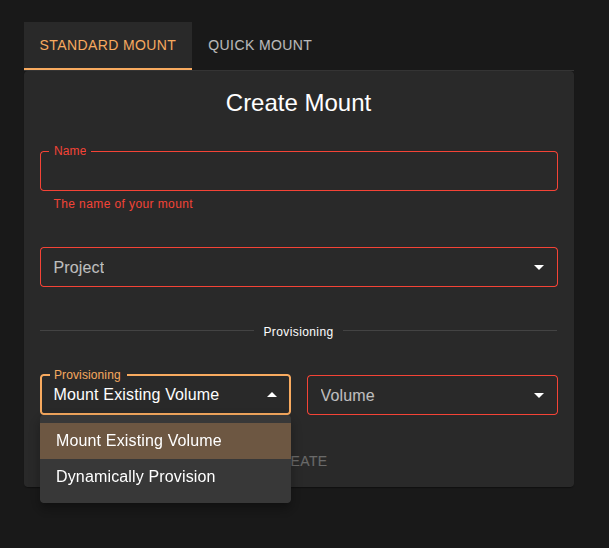Click the 'Project' placeholder text
This screenshot has height=548, width=609.
(79, 268)
